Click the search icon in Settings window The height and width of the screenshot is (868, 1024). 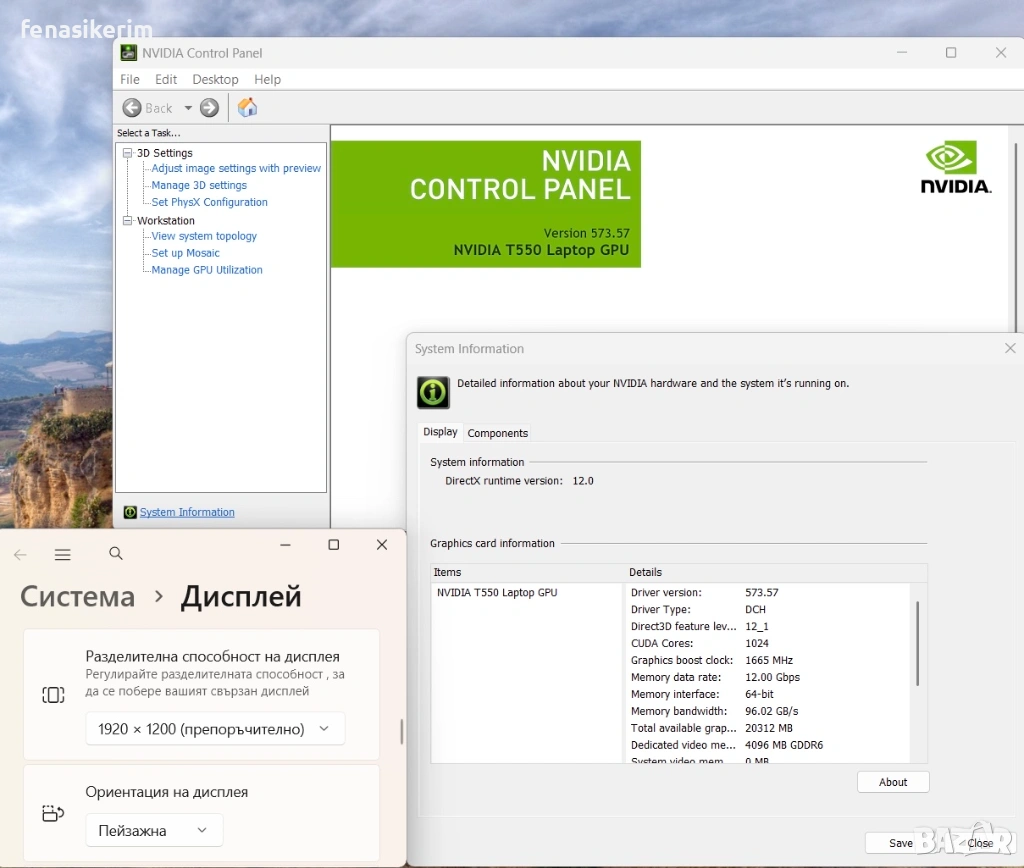116,554
